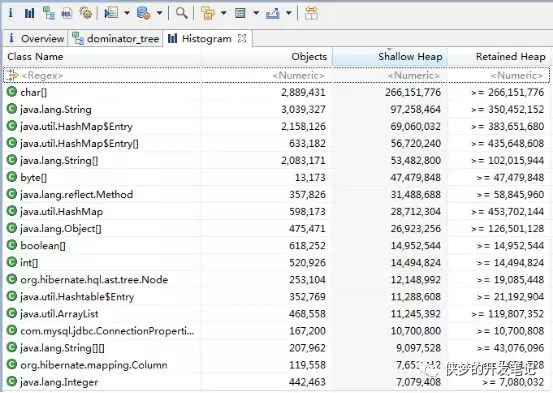This screenshot has width=553, height=393.
Task: Expand the Group Result By dropdown arrow
Action: coord(224,13)
